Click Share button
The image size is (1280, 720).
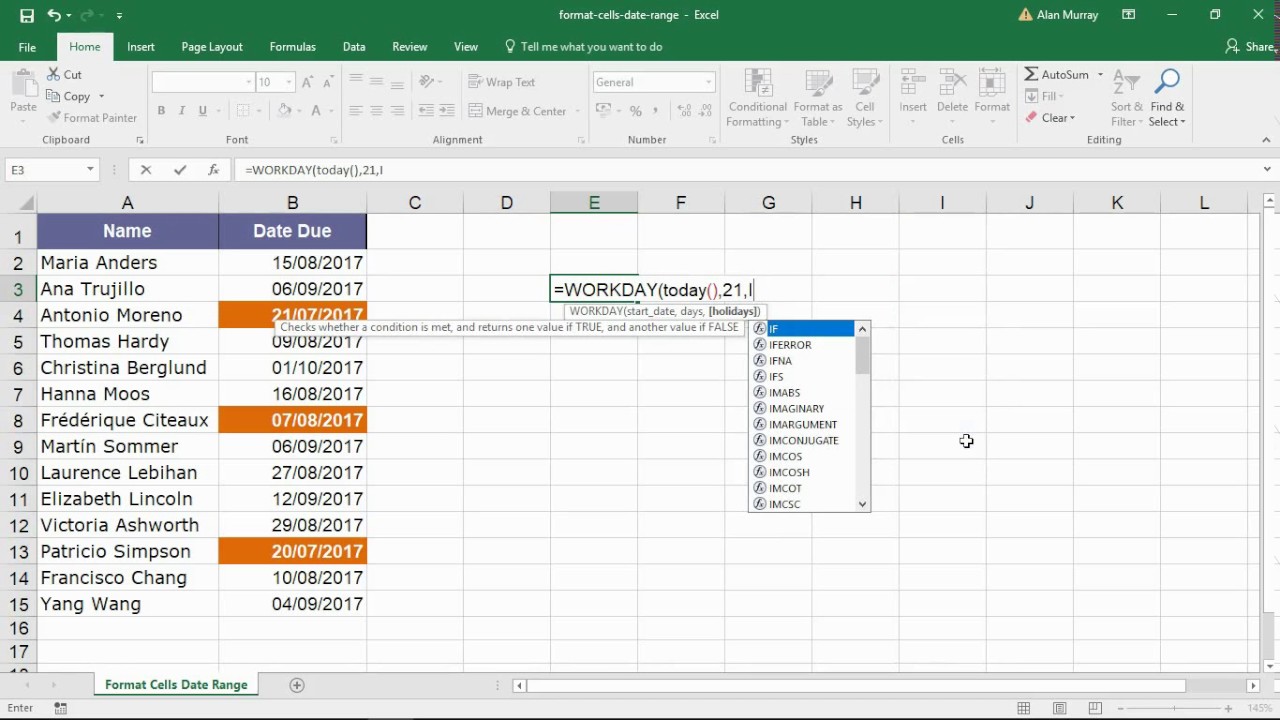1250,47
